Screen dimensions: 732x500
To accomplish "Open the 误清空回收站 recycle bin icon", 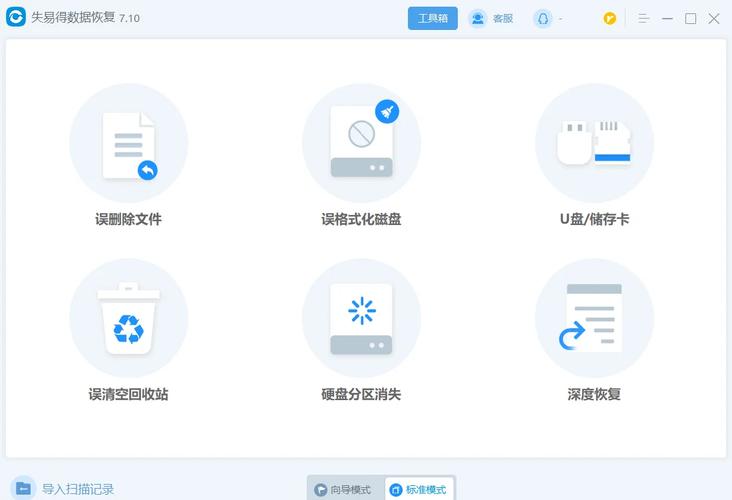I will click(x=129, y=318).
